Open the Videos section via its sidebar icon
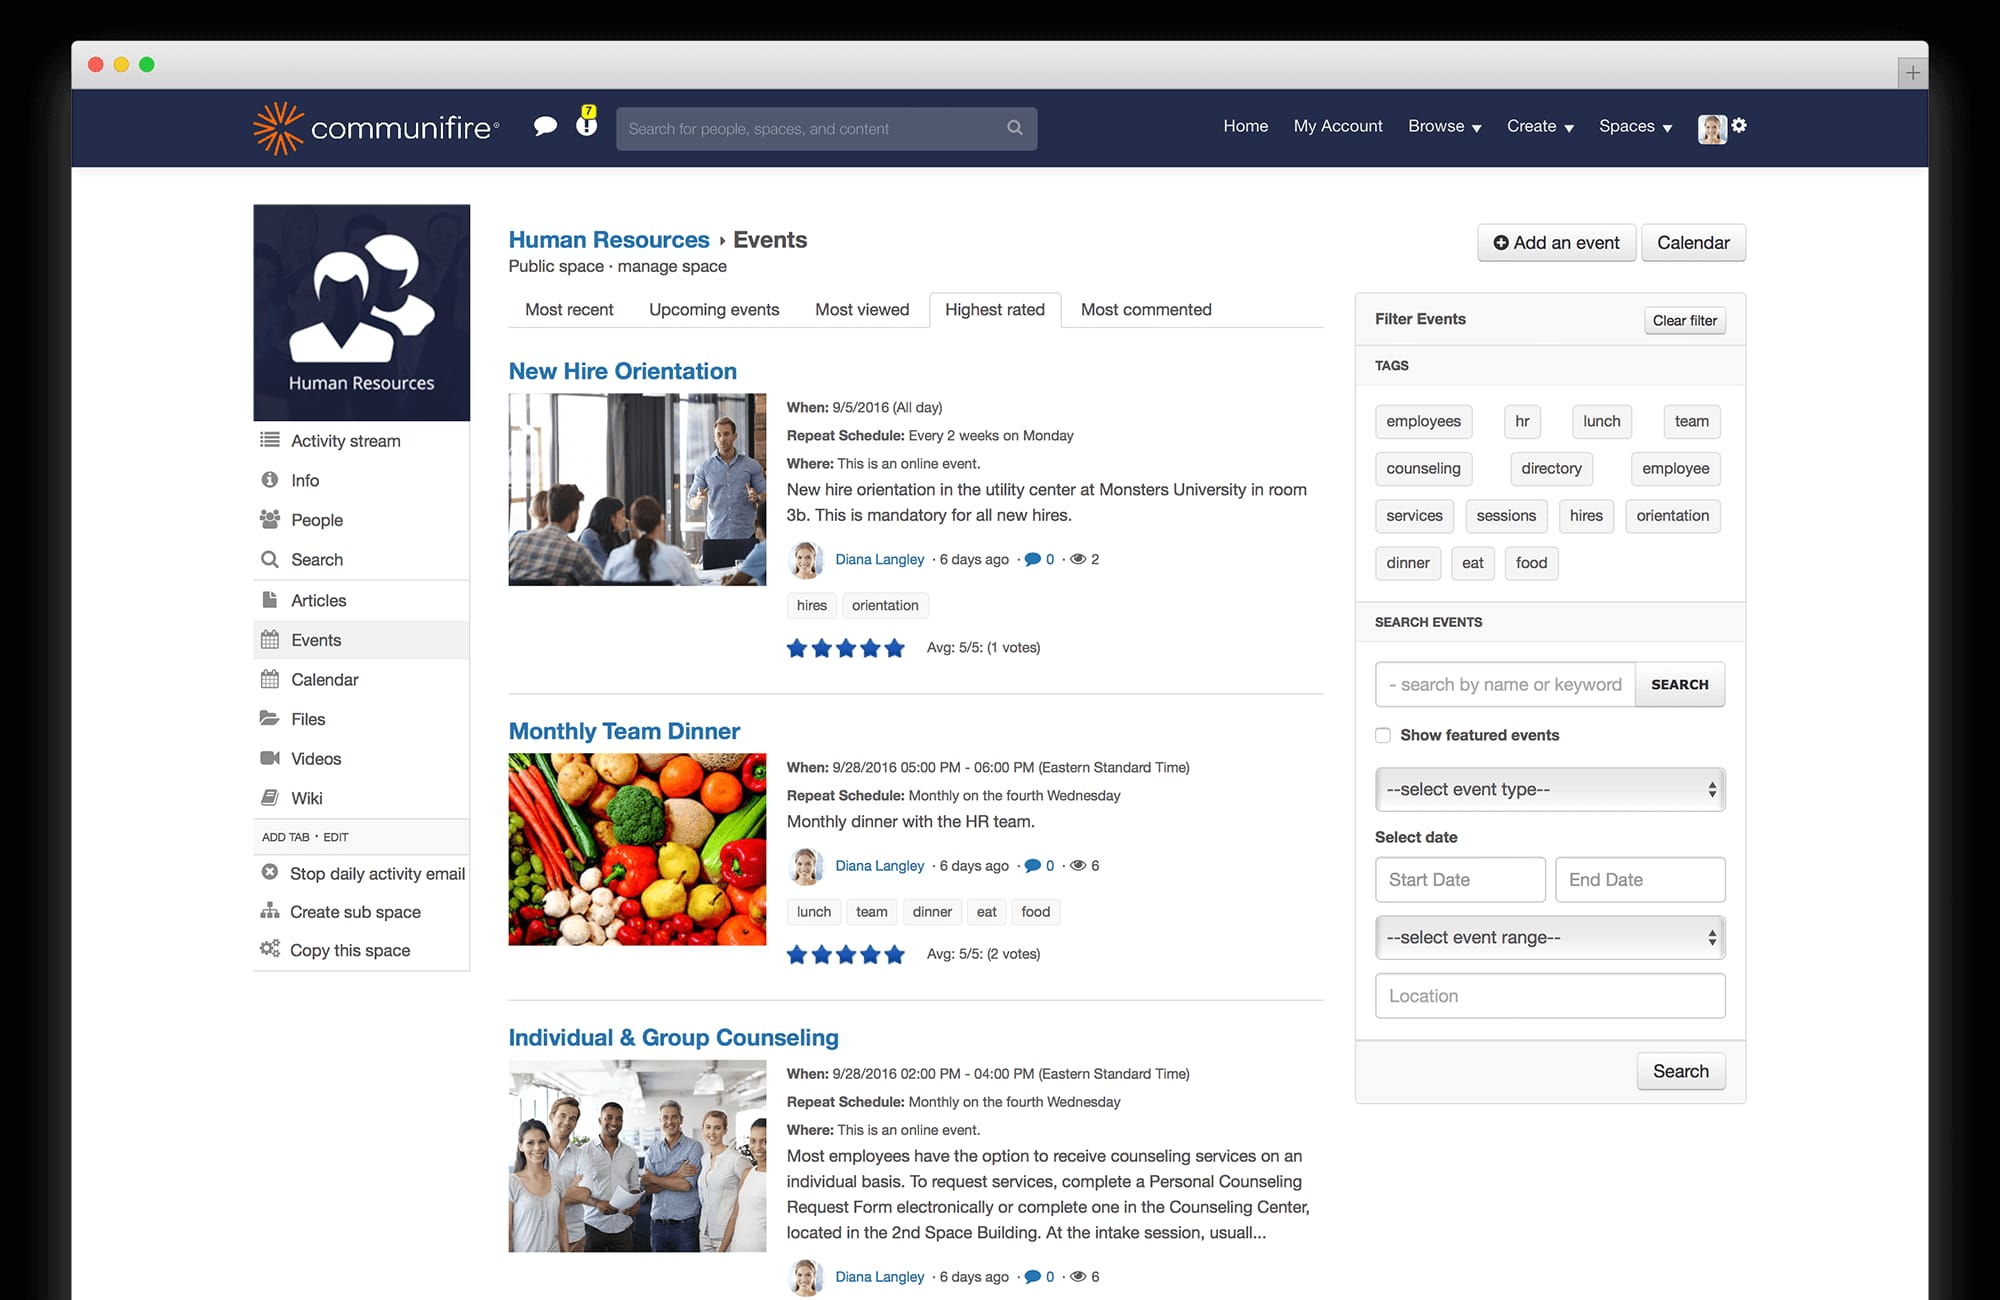 pos(269,758)
